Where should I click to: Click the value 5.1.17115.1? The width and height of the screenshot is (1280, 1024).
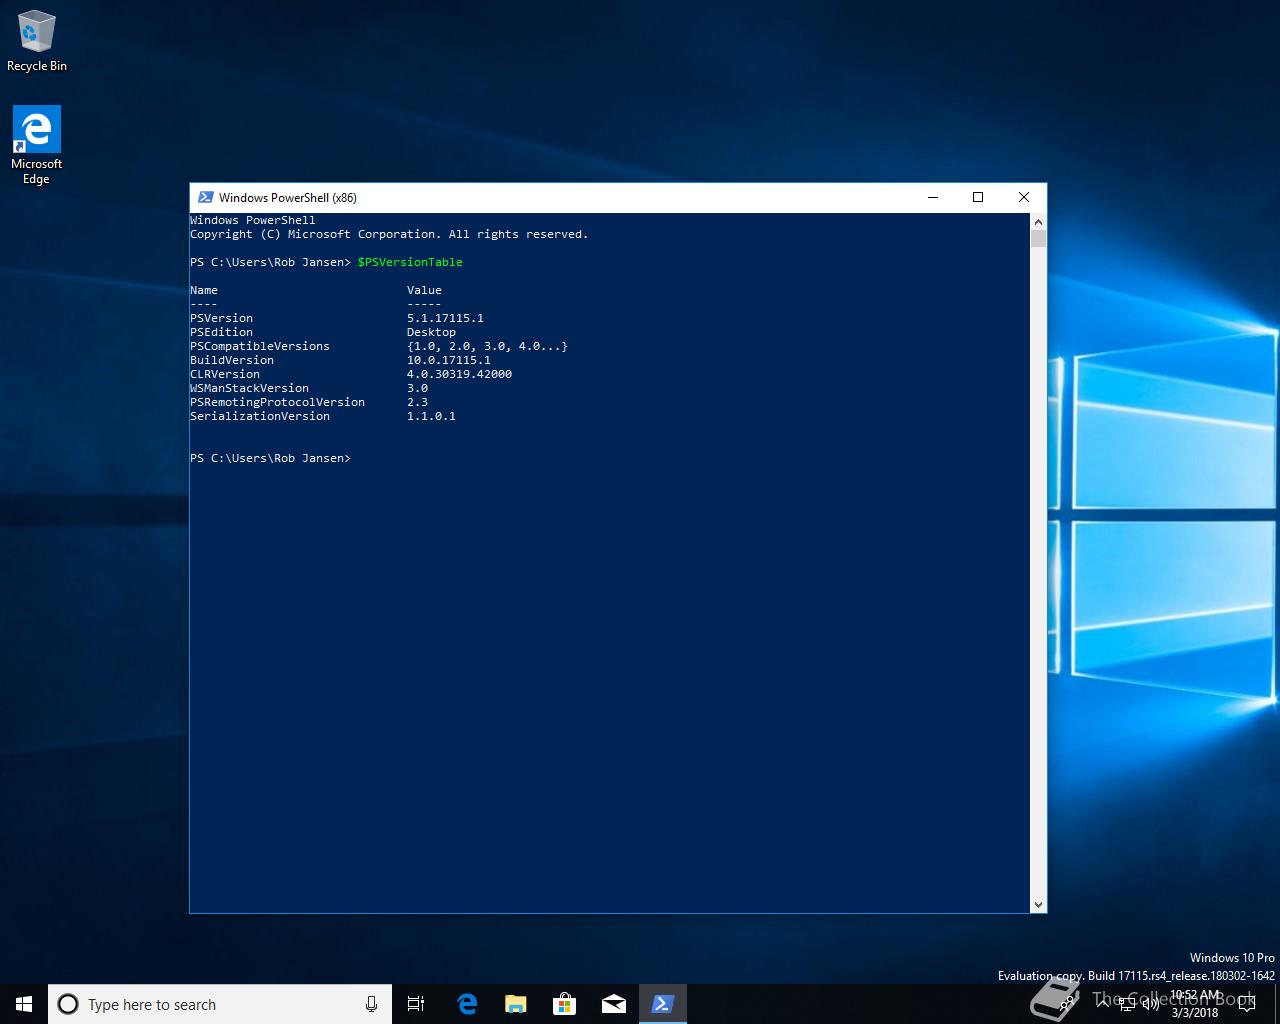pyautogui.click(x=445, y=318)
